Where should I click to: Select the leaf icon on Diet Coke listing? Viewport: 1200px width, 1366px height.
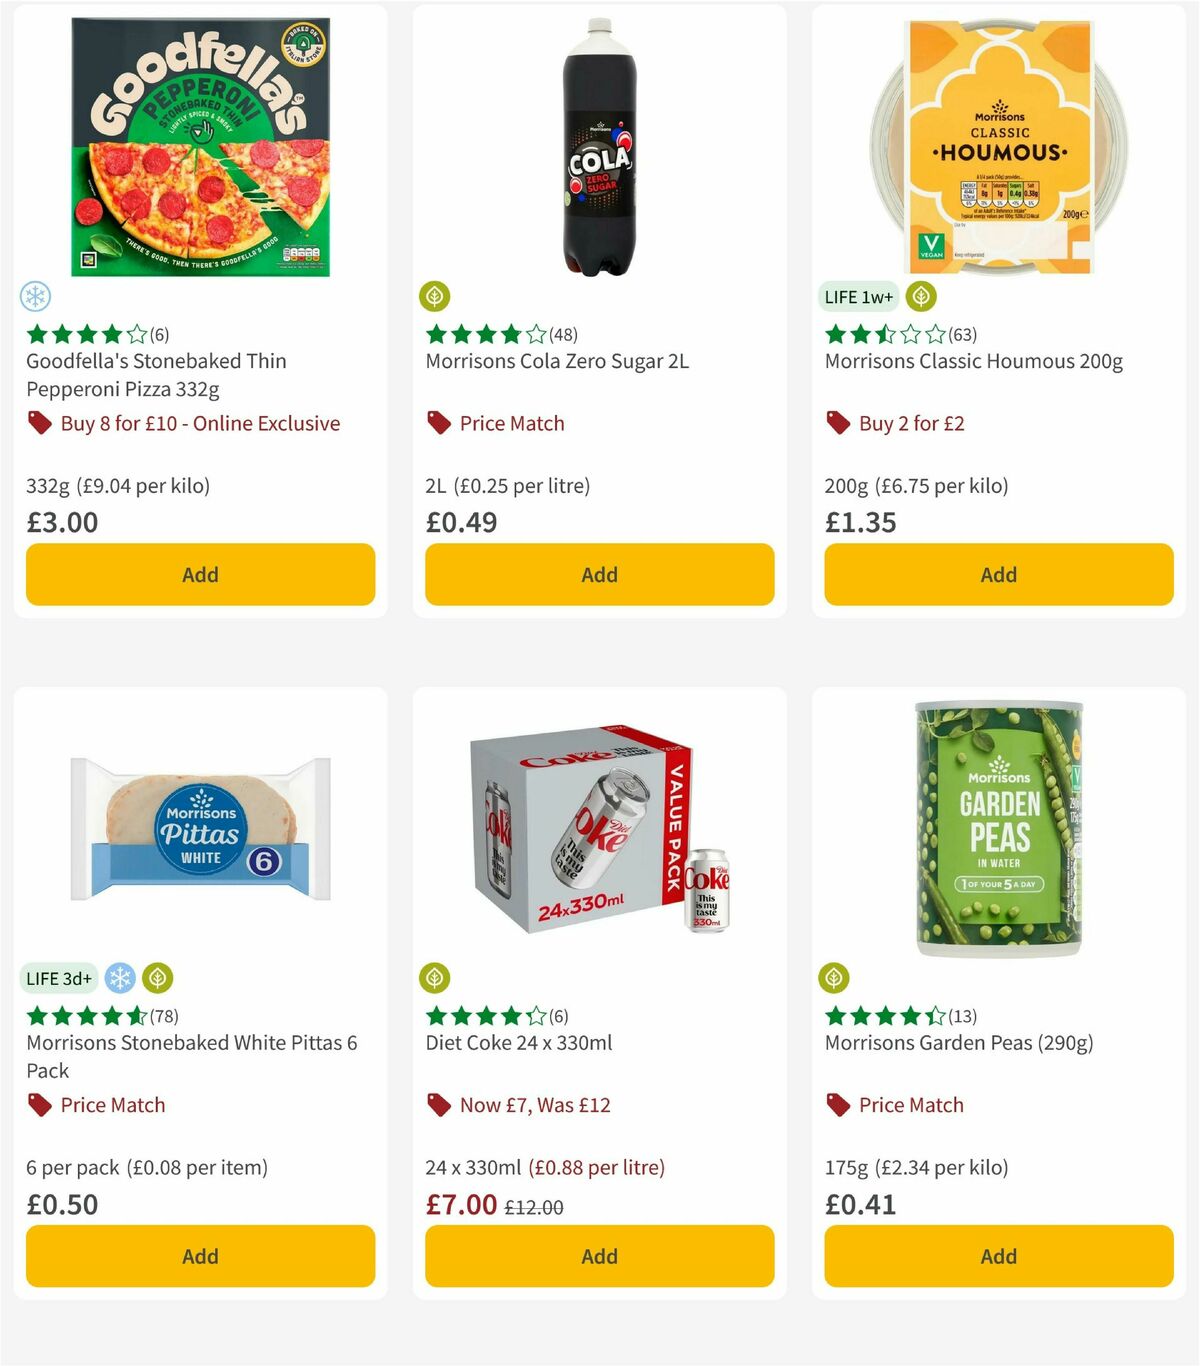coord(437,978)
